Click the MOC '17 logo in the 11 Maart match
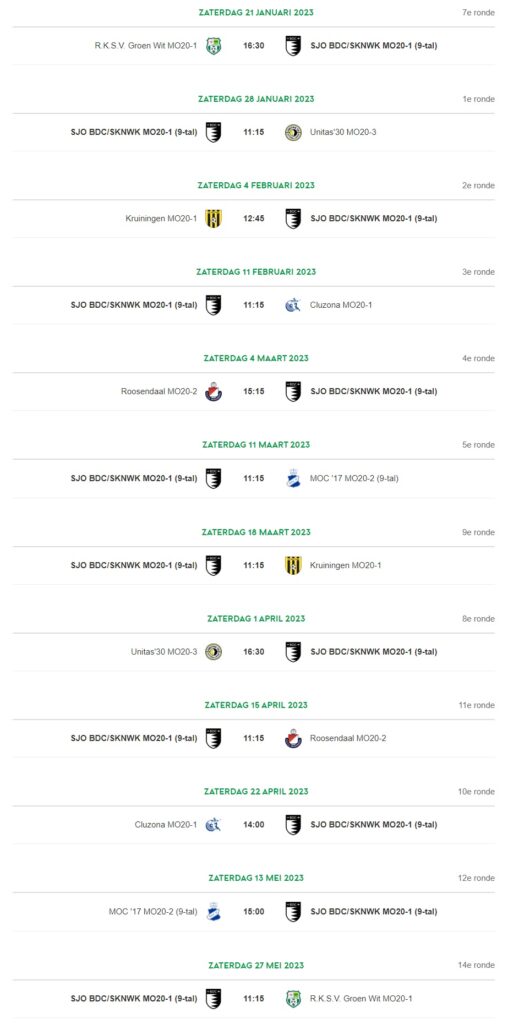 (293, 479)
